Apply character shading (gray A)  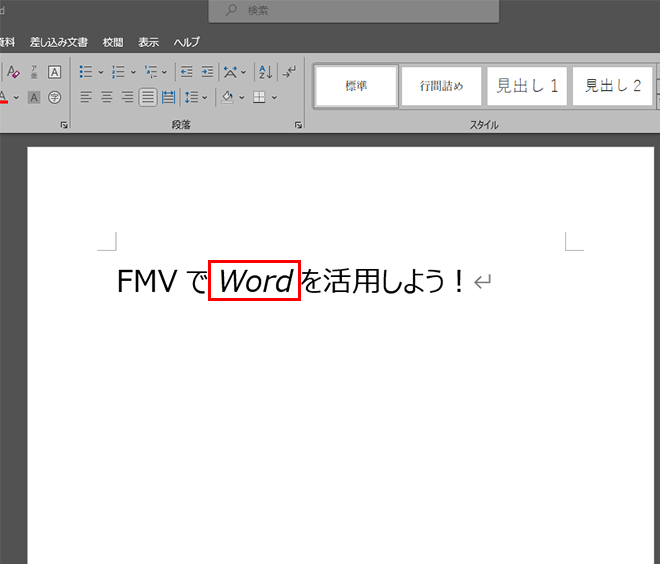click(x=34, y=98)
